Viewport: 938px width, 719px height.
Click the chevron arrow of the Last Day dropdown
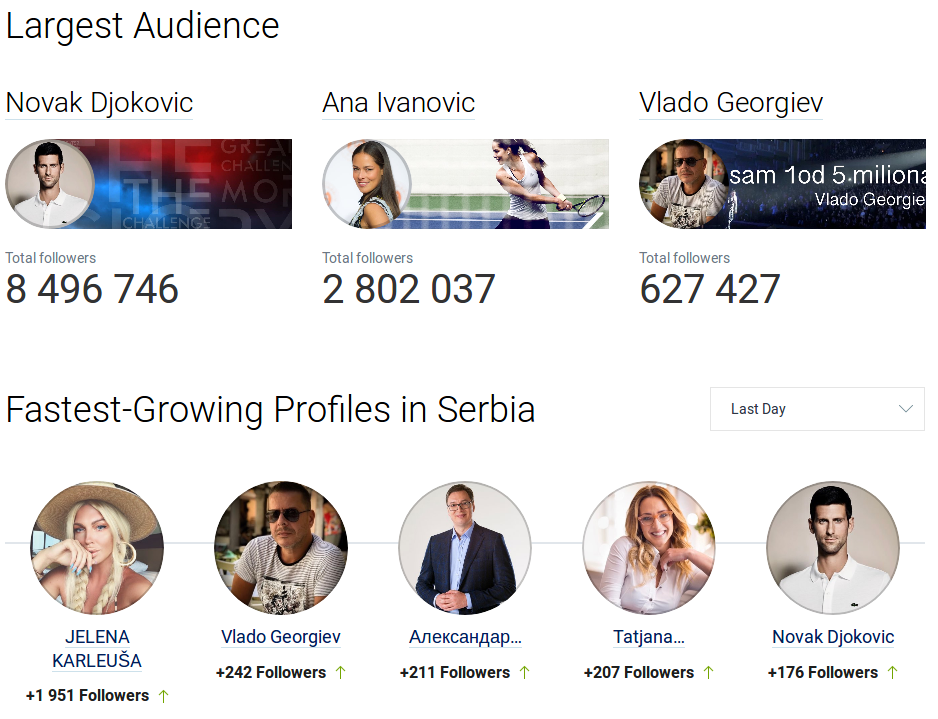[x=906, y=409]
